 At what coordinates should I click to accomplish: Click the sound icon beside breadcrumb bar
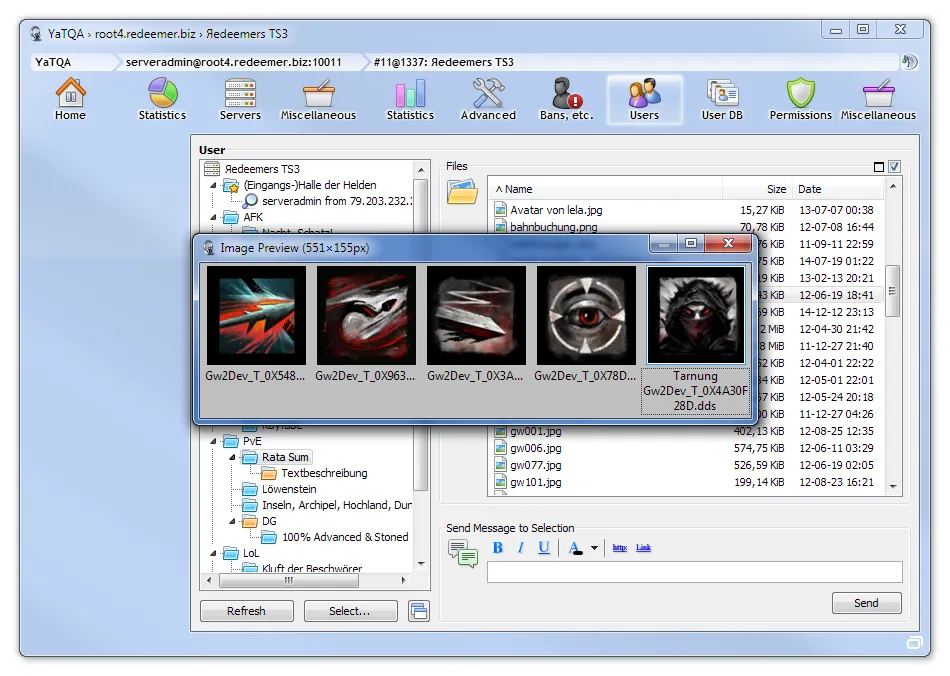pos(909,62)
